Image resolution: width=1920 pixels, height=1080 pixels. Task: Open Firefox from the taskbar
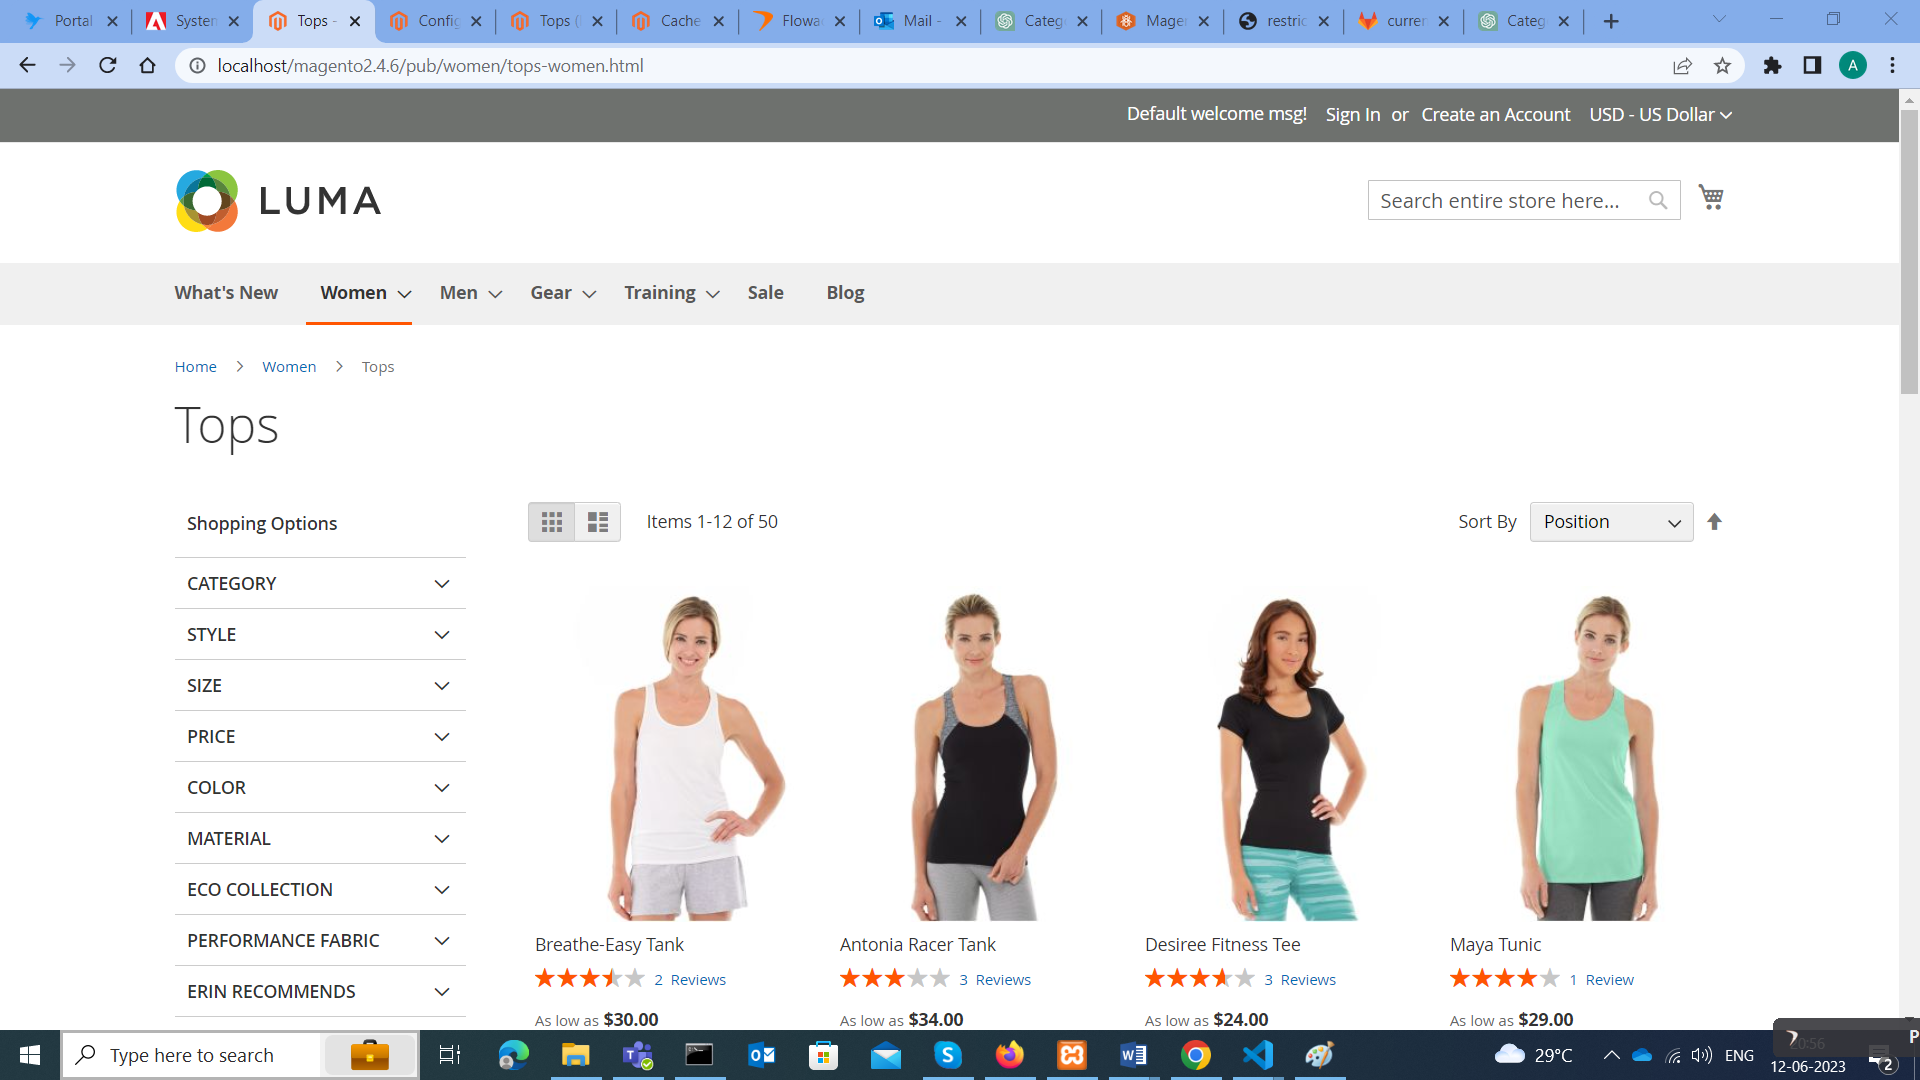click(1009, 1055)
